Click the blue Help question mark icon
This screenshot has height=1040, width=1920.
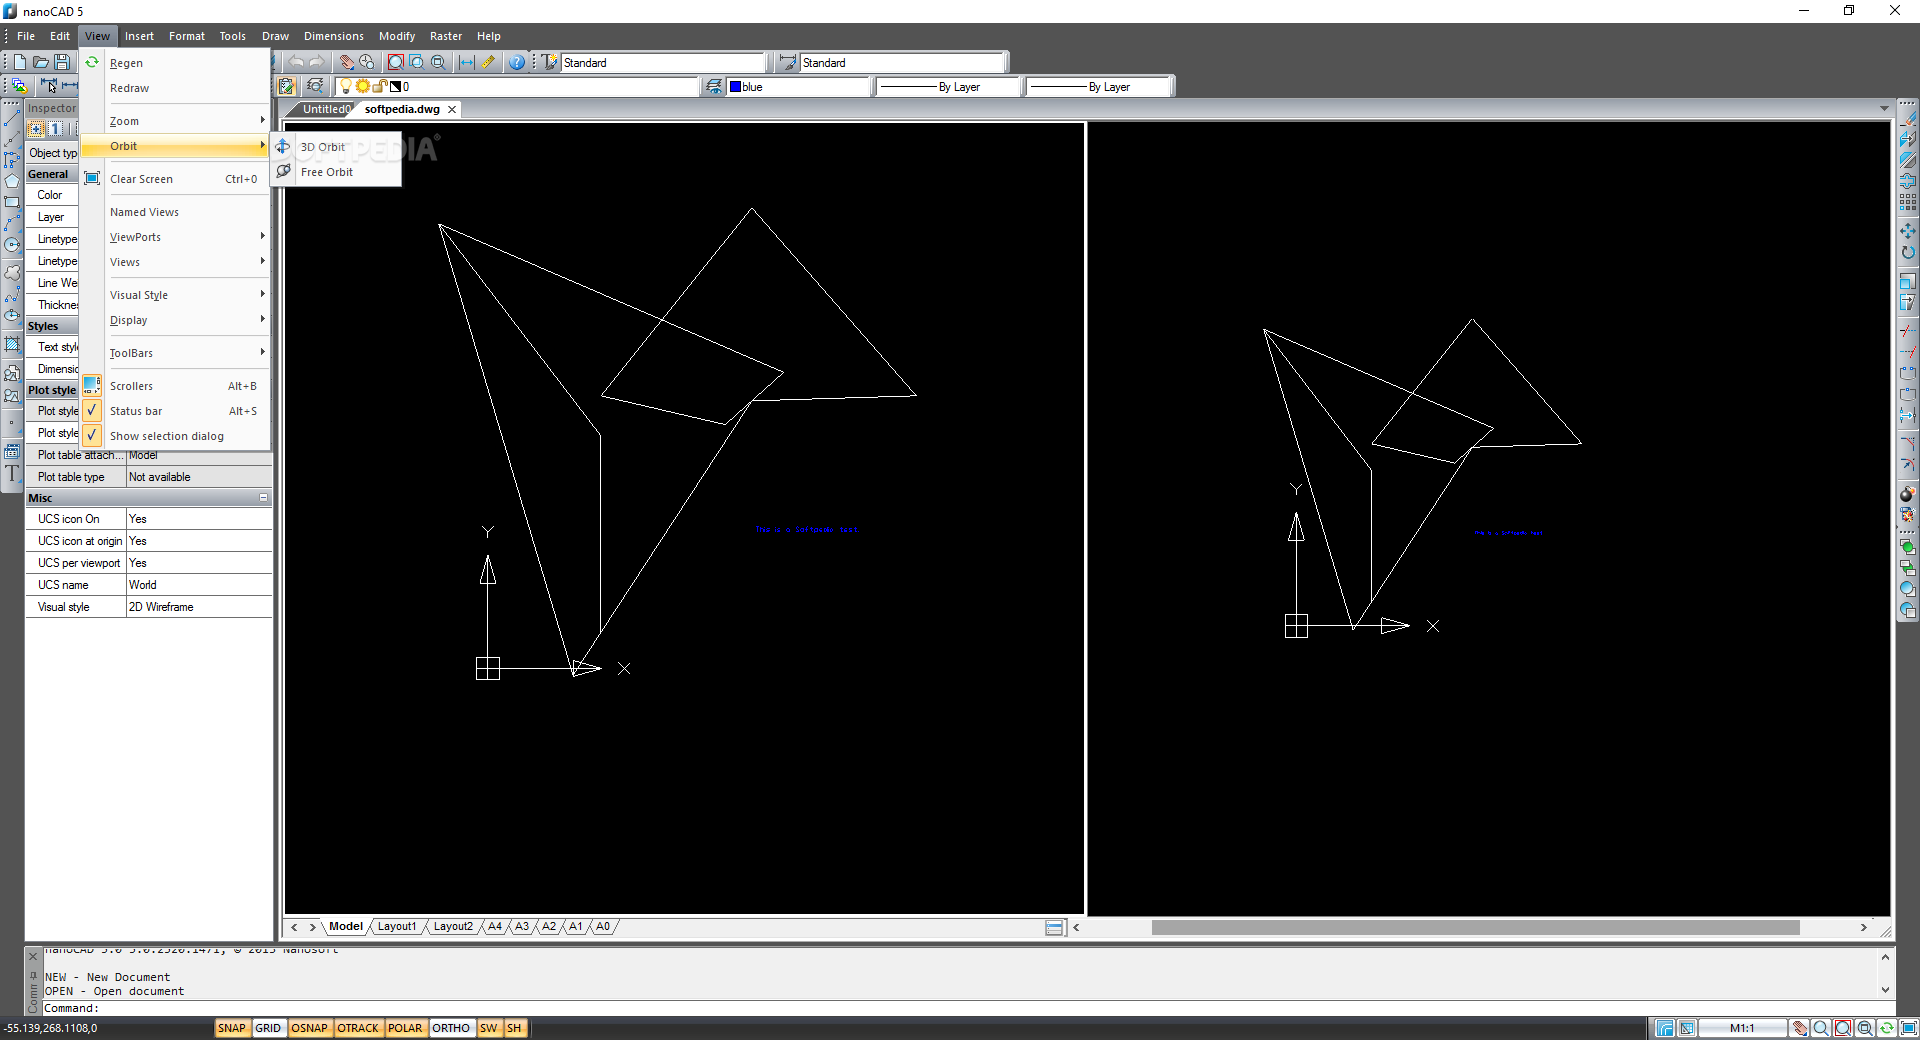[x=516, y=62]
